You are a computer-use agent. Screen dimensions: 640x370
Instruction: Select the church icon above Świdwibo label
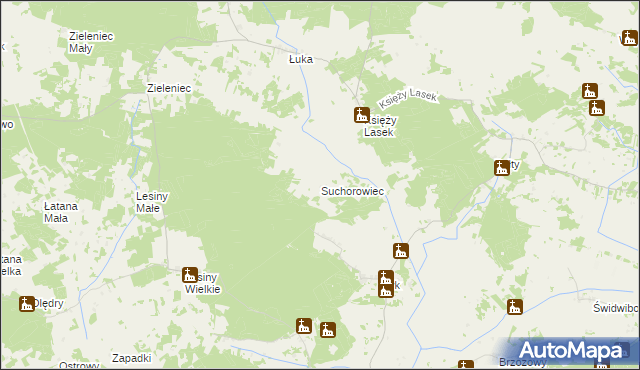[515, 307]
